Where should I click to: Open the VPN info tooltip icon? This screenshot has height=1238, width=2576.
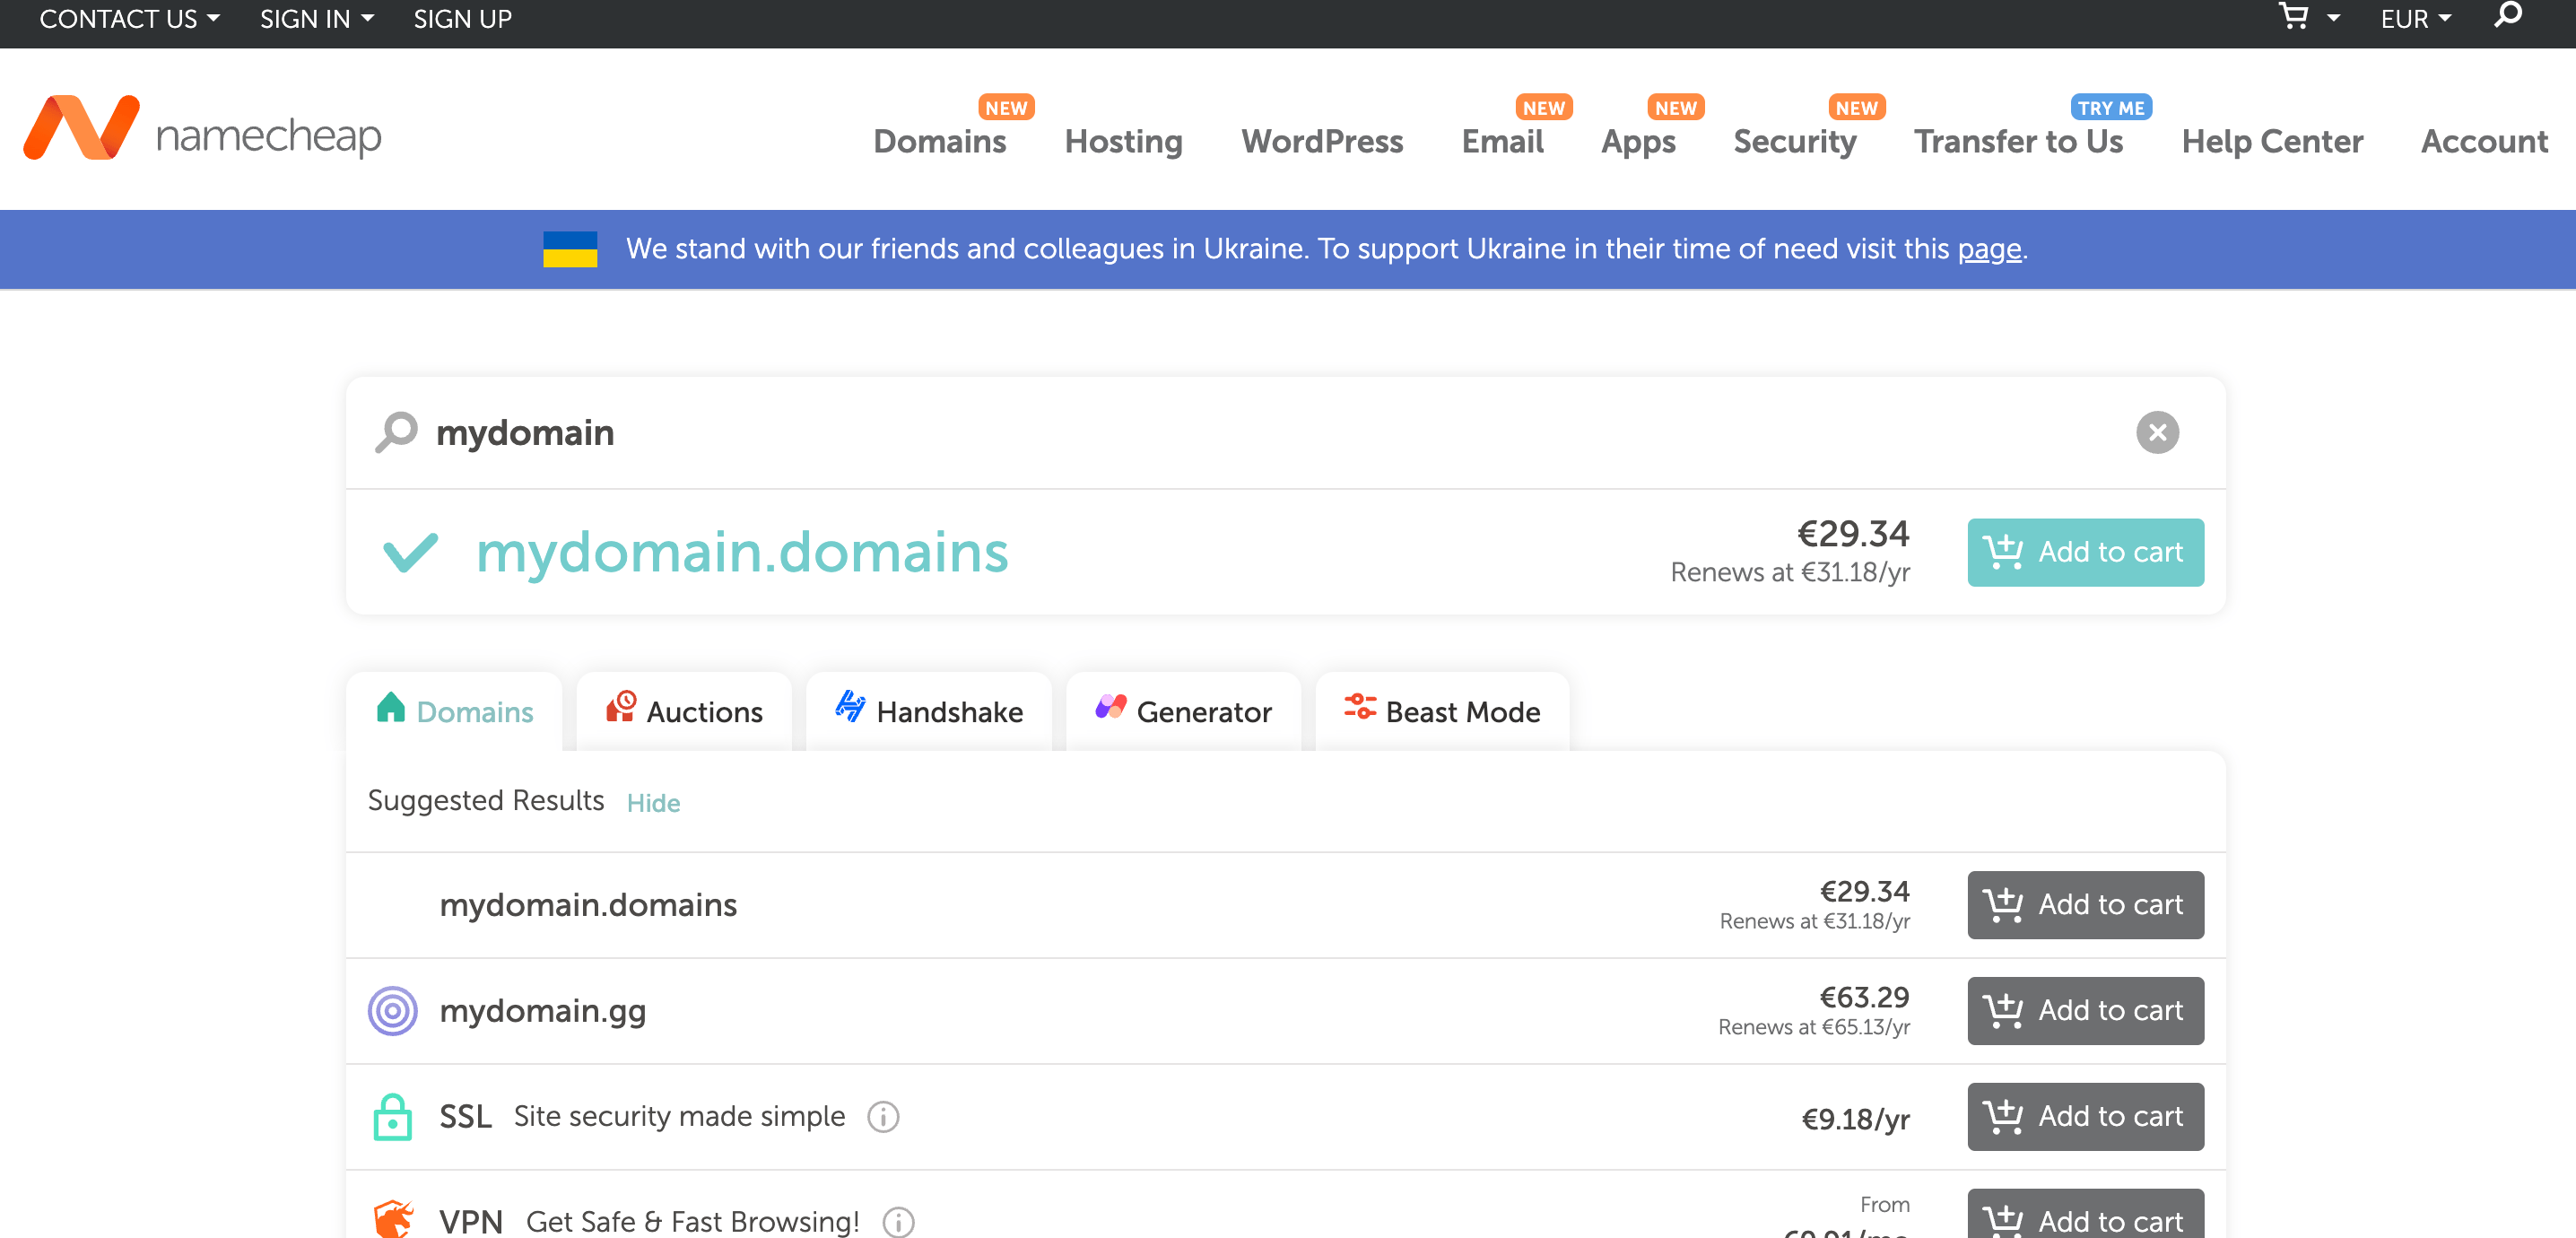tap(898, 1222)
